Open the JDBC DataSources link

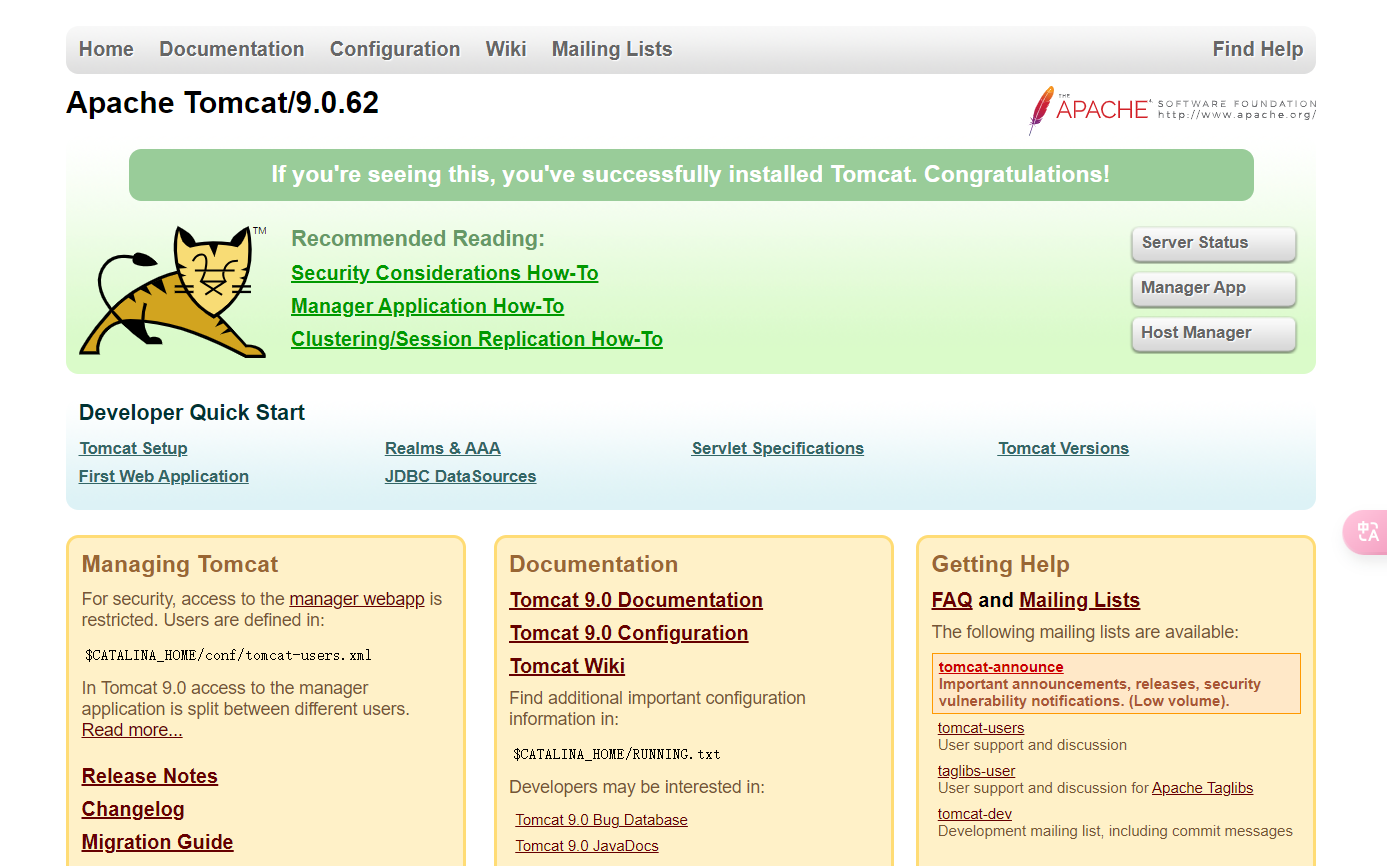click(460, 476)
